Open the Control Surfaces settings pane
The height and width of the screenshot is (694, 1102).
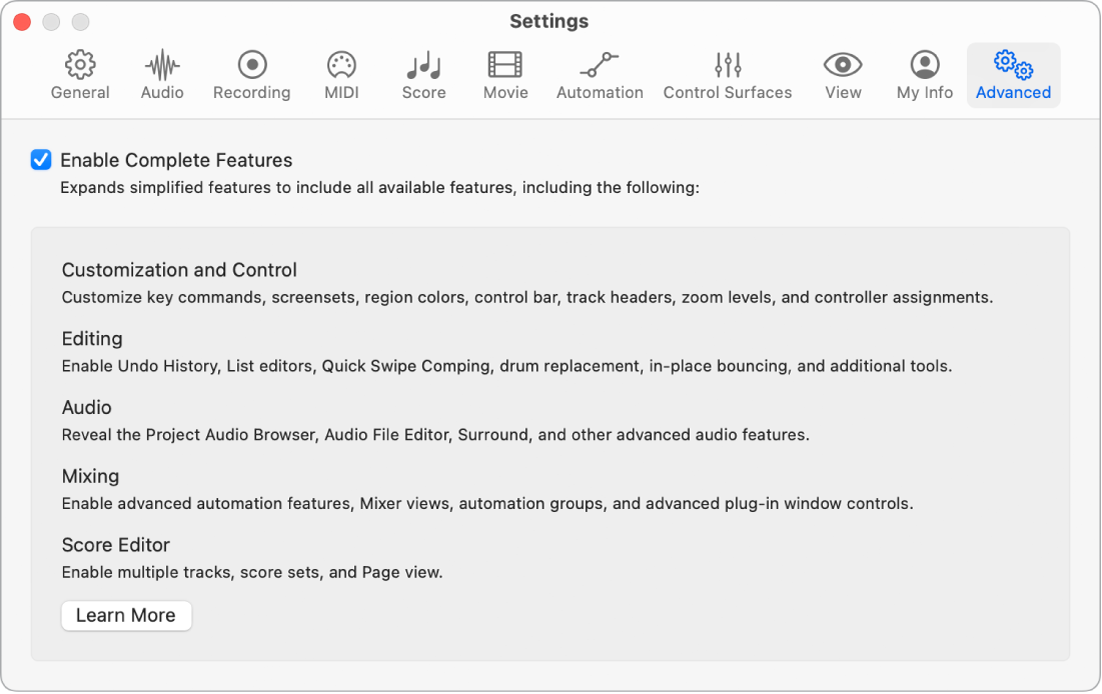pyautogui.click(x=727, y=75)
